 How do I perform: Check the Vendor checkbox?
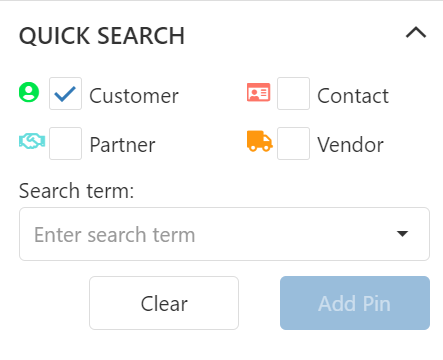tap(293, 143)
